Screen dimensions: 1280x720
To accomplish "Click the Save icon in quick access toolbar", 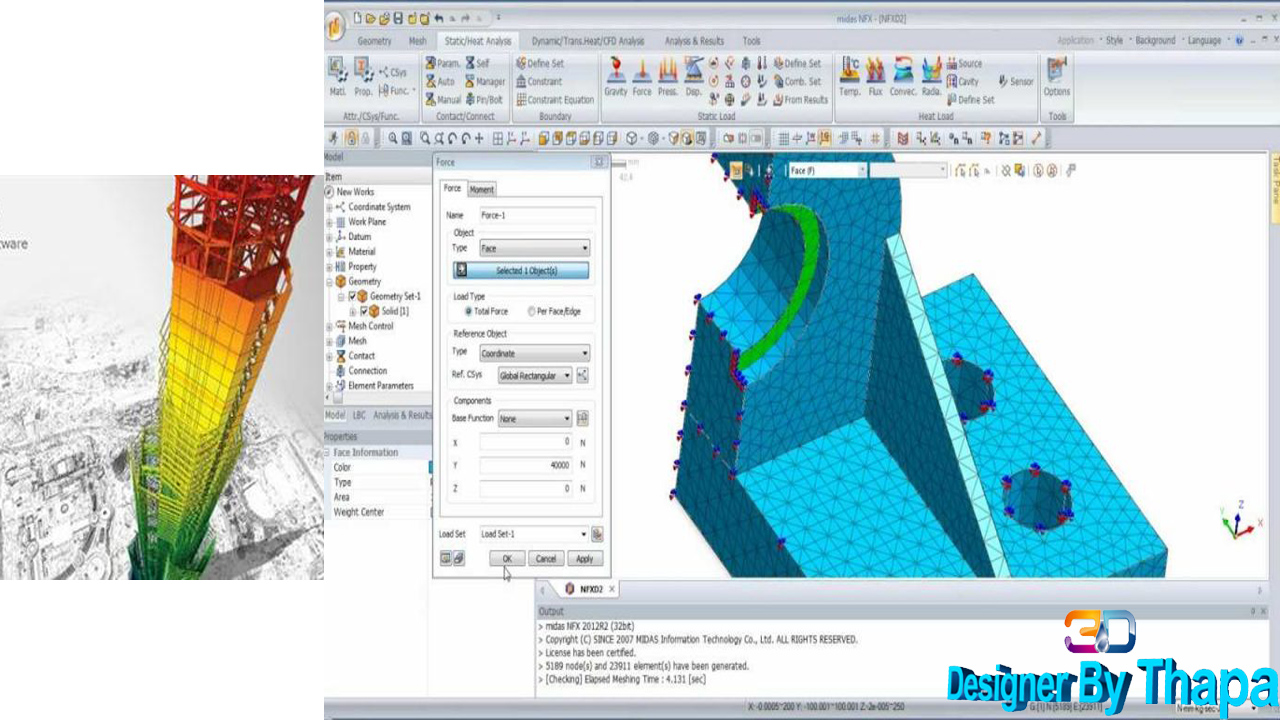I will (398, 18).
